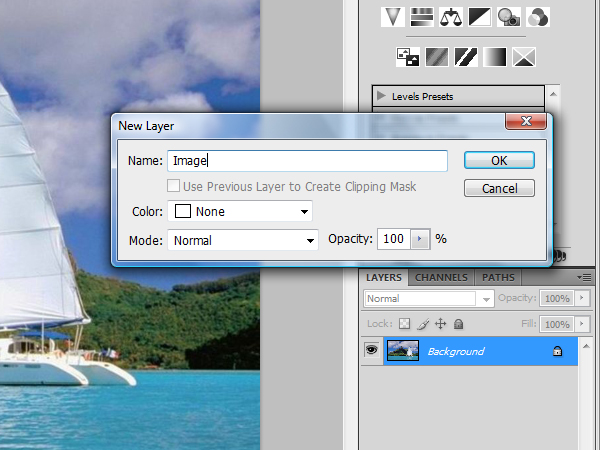
Task: Open the Layers panel Opacity slider arrow
Action: 582,298
